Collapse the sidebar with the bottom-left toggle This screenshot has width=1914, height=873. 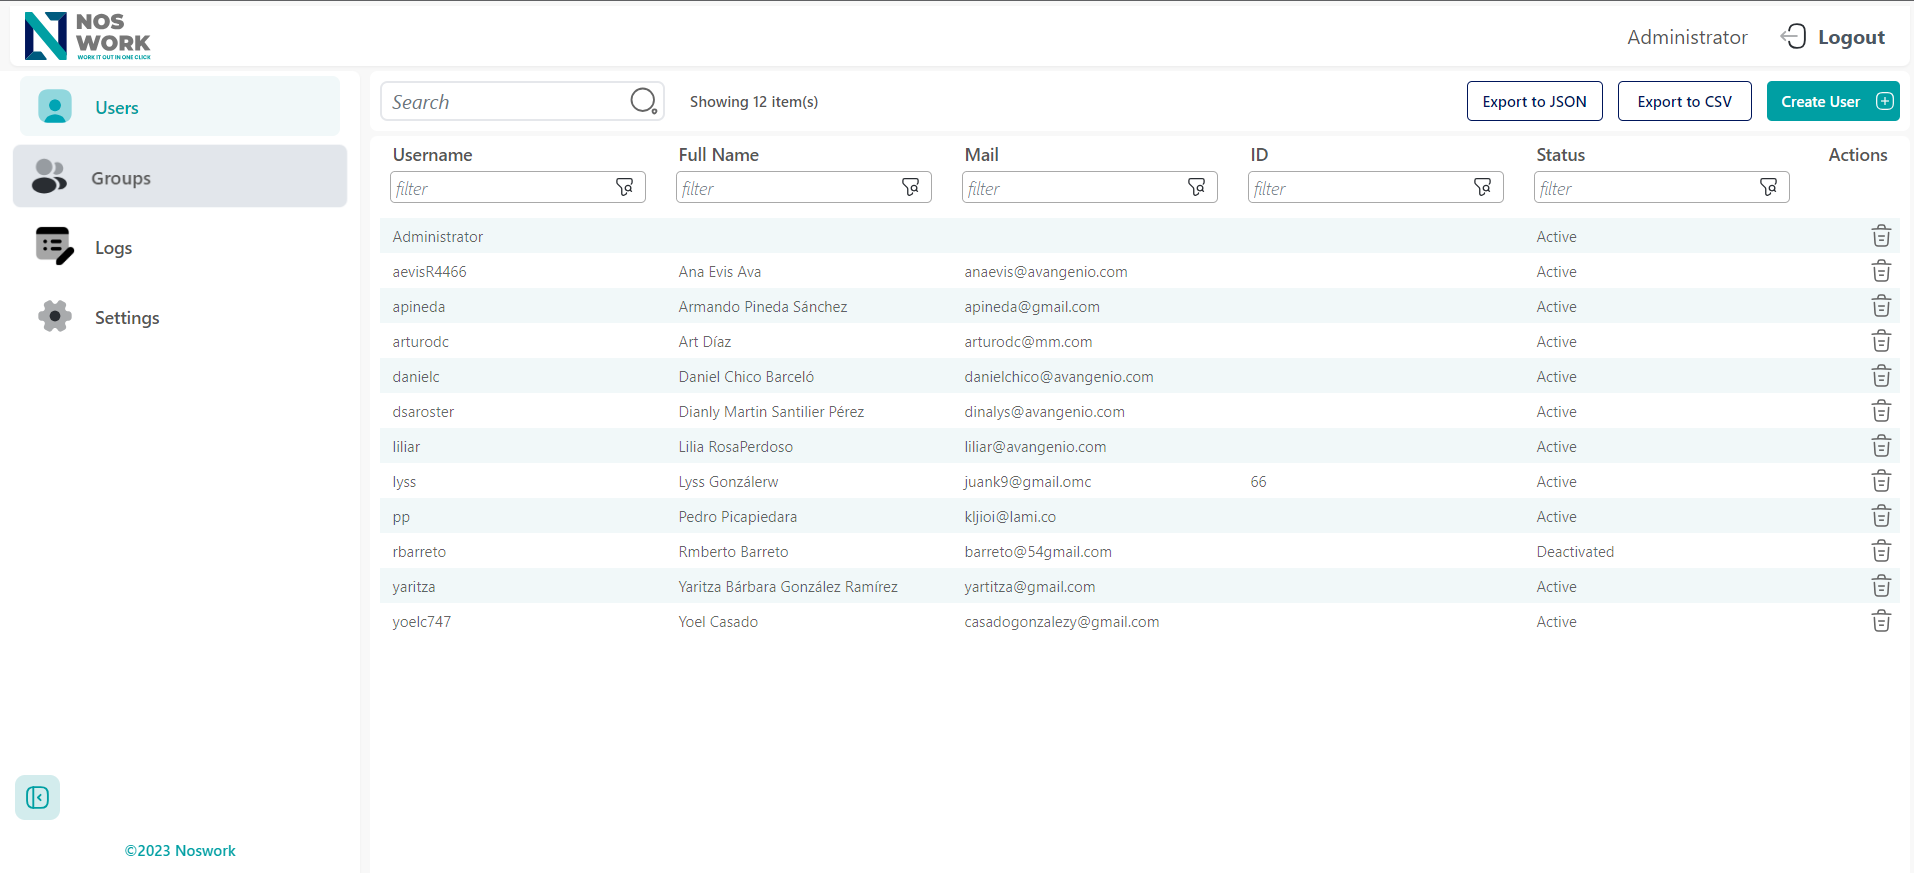(x=37, y=797)
